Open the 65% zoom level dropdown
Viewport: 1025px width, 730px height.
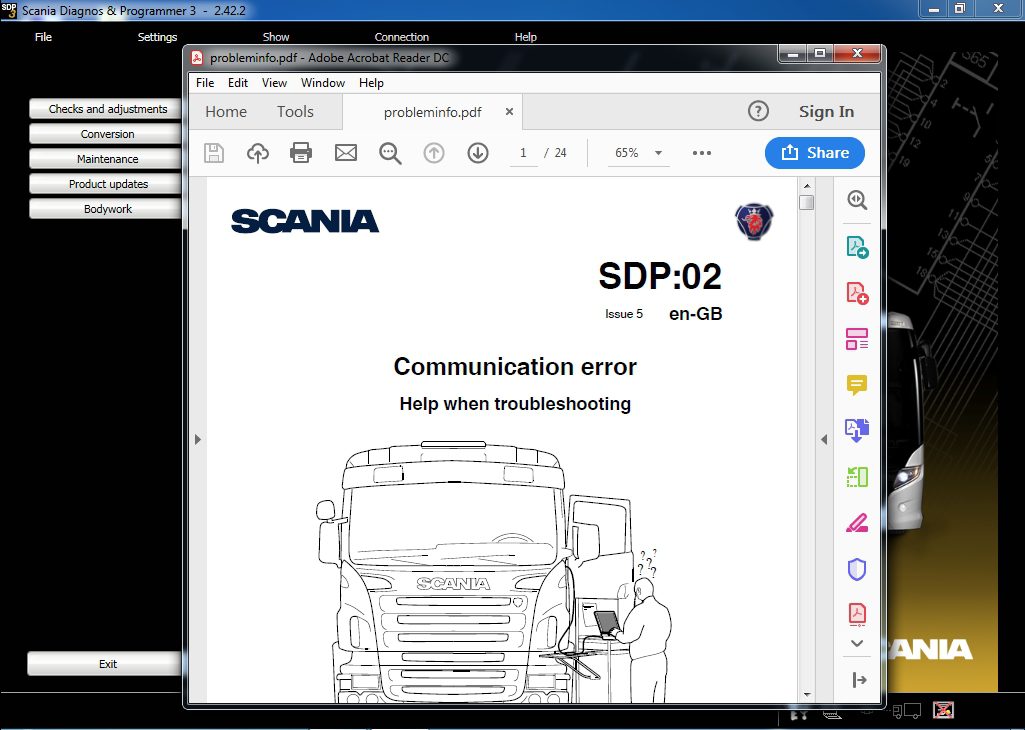pos(638,152)
